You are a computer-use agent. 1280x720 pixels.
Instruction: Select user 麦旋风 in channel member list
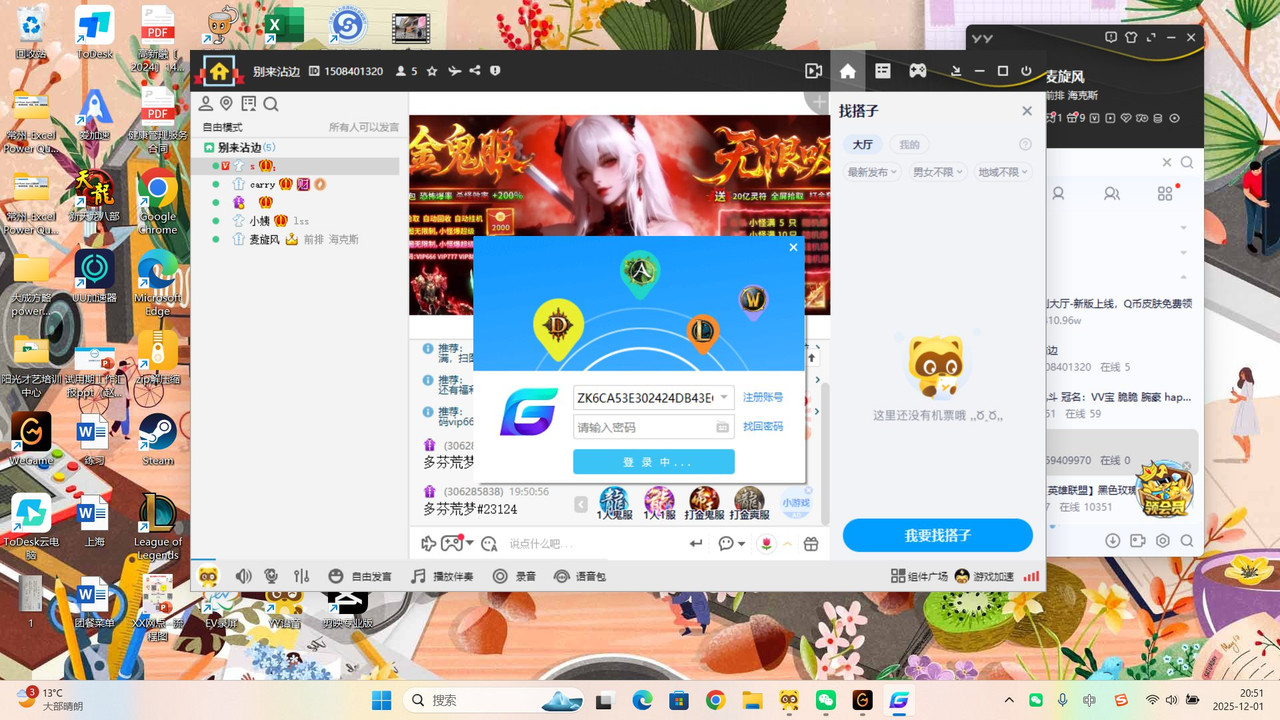[x=264, y=239]
